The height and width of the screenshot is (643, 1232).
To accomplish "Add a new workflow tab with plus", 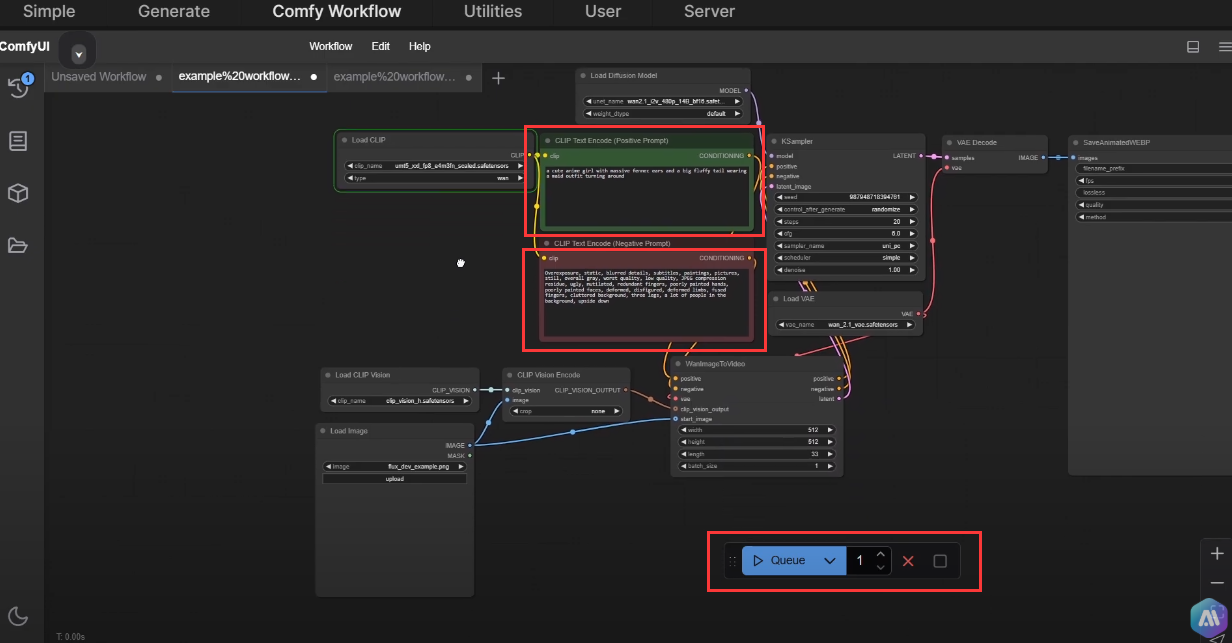I will point(498,77).
